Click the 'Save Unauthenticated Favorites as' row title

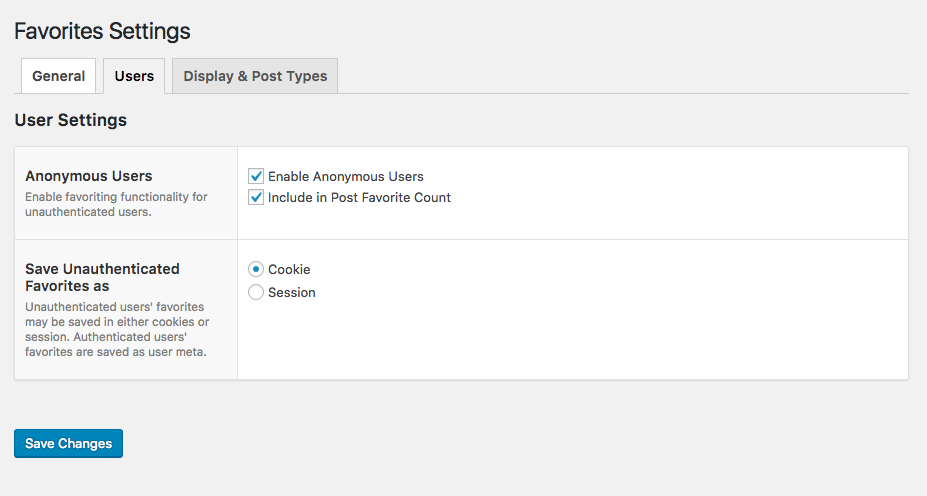(x=102, y=277)
